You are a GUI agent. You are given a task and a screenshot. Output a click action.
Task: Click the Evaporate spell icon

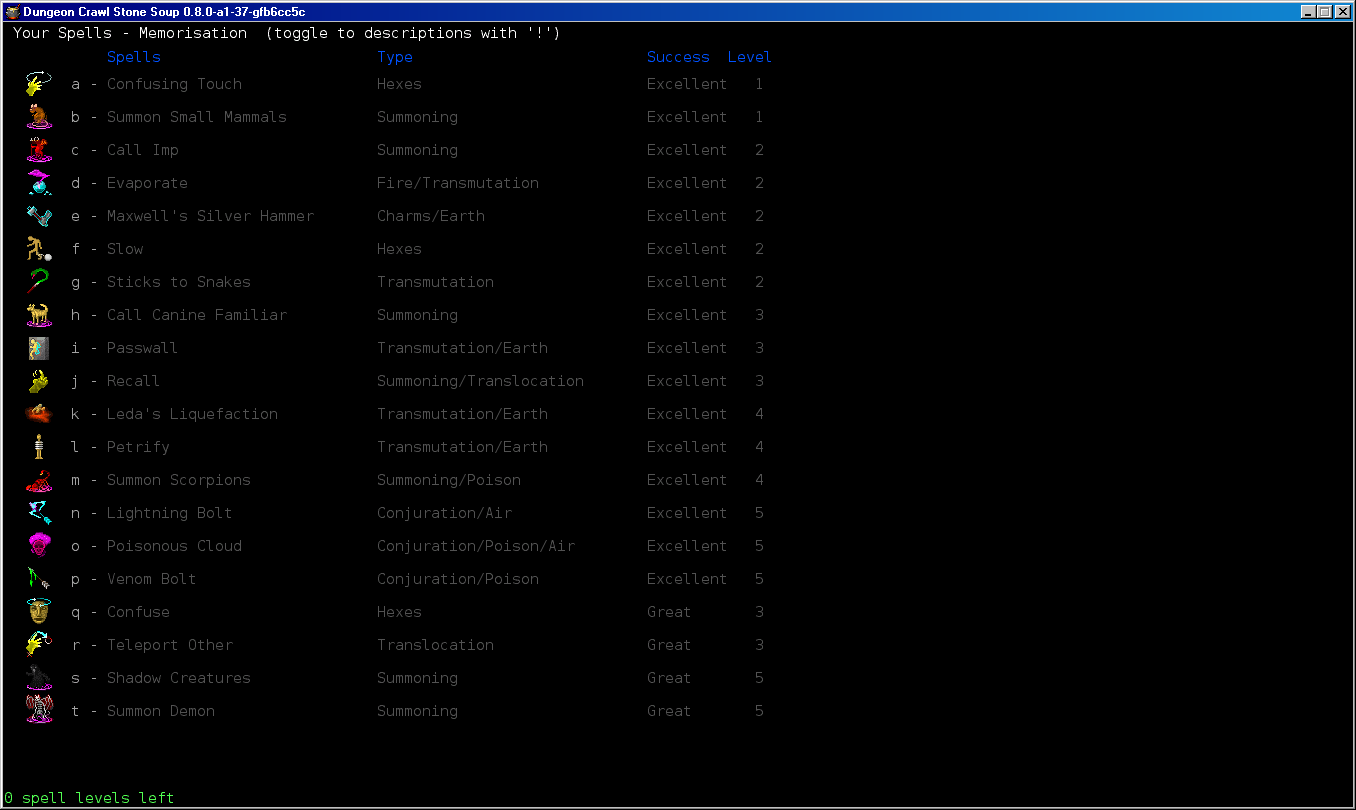tap(39, 183)
